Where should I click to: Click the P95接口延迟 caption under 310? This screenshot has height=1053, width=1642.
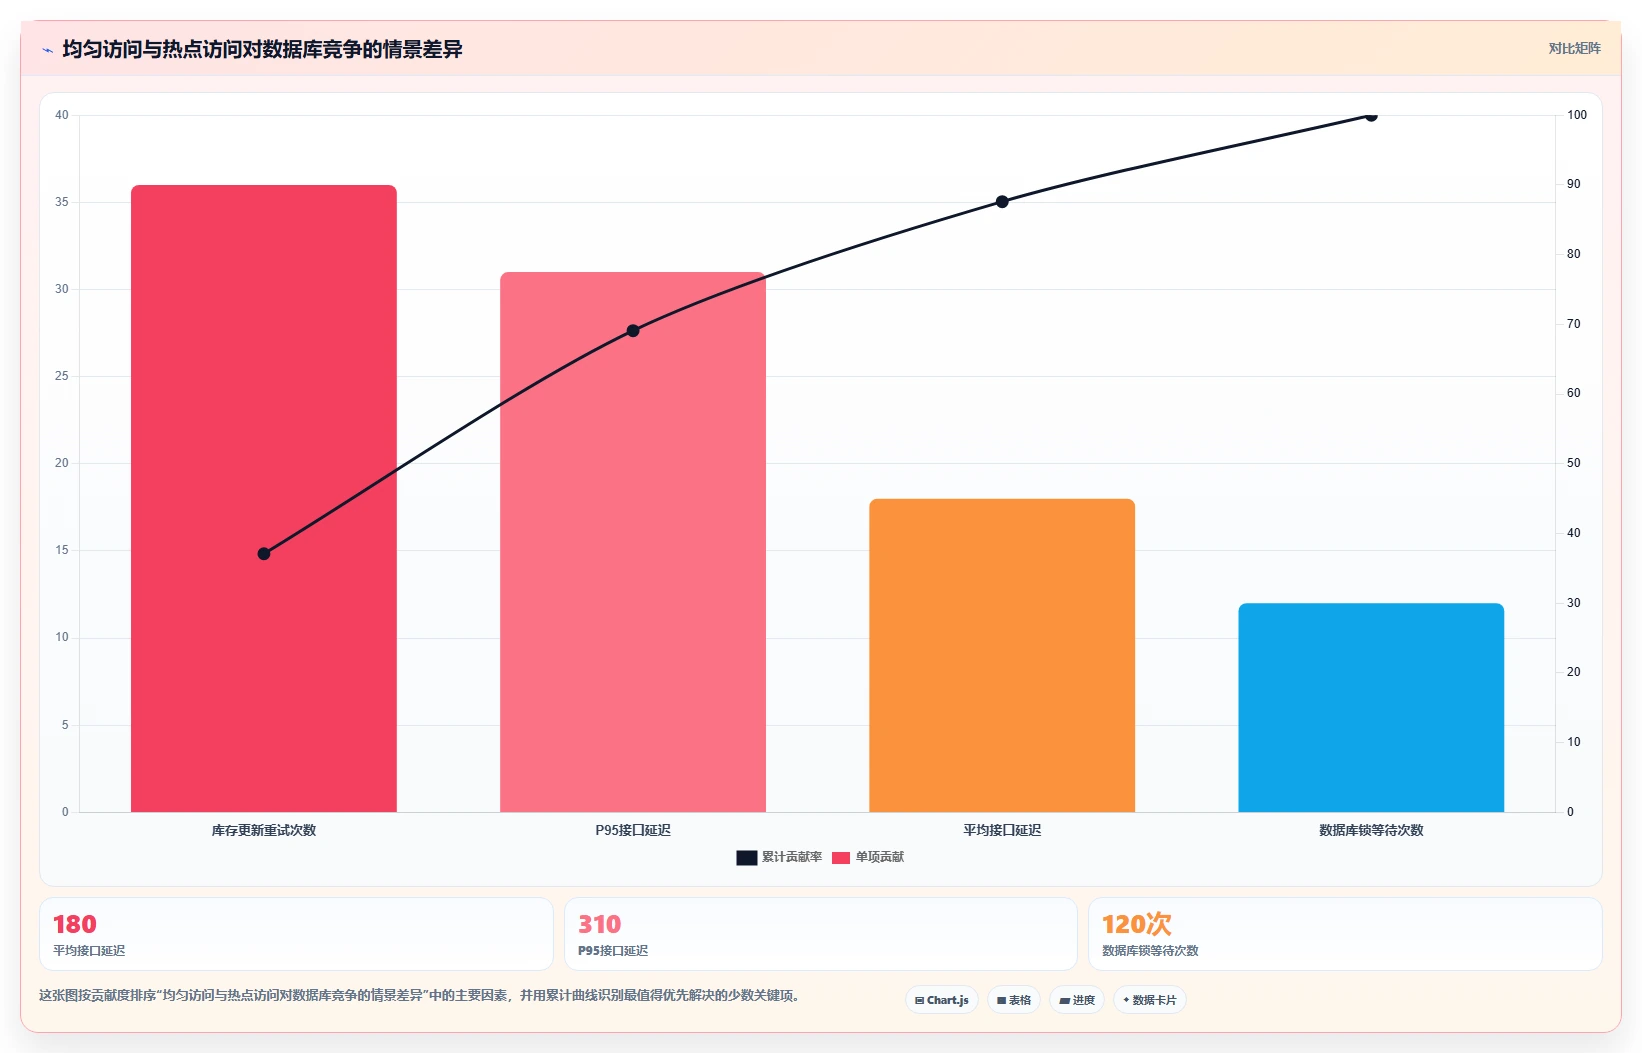pos(613,951)
